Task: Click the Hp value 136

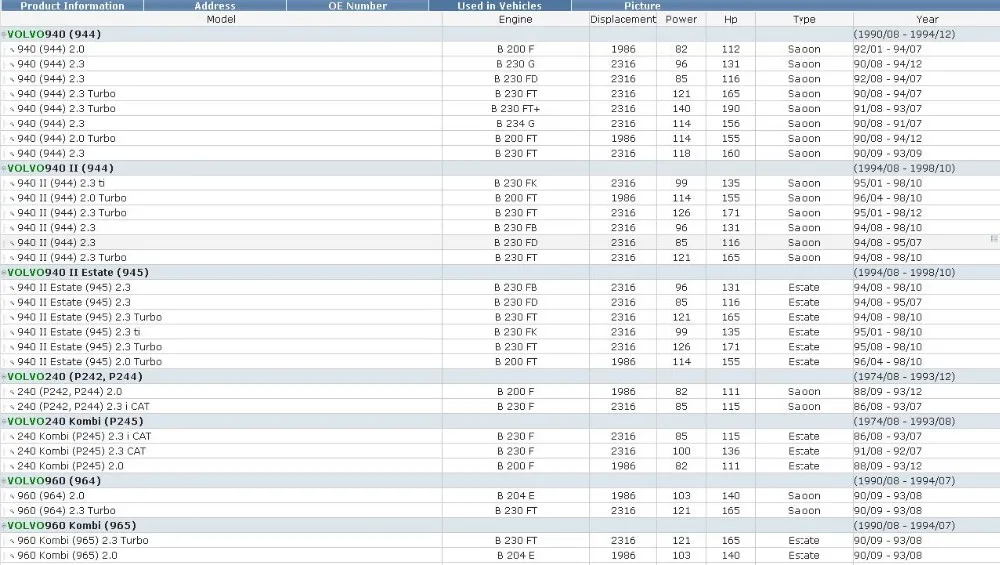Action: (731, 451)
